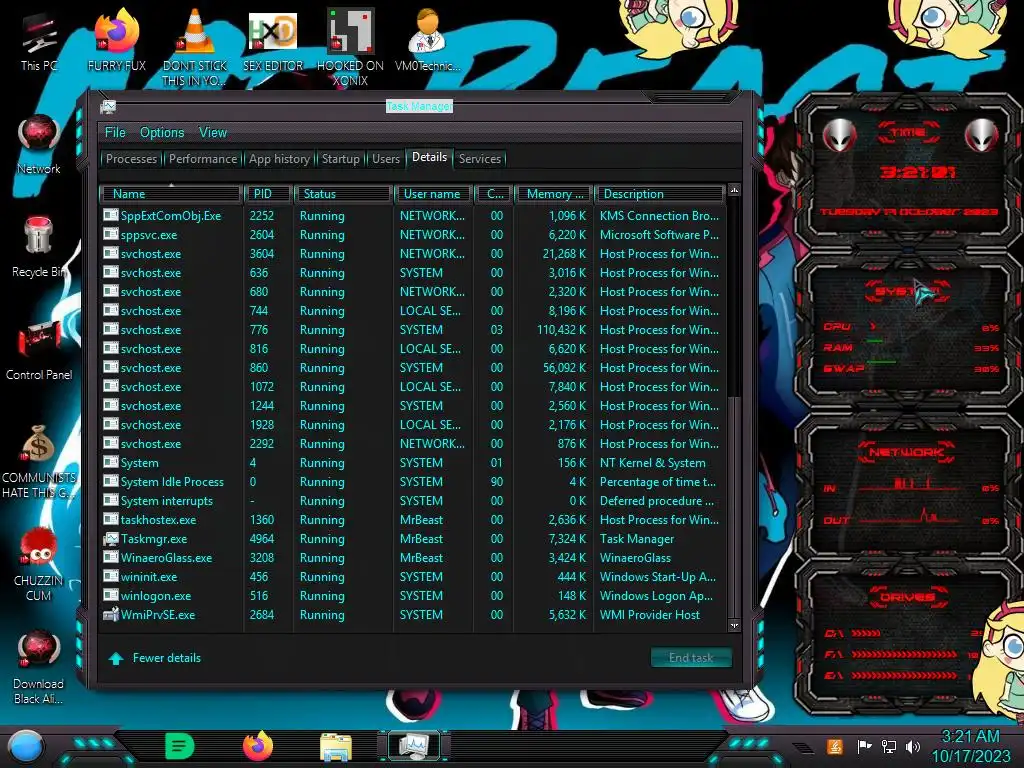
Task: Open the VMOTechnic desktop shortcut
Action: tap(428, 40)
